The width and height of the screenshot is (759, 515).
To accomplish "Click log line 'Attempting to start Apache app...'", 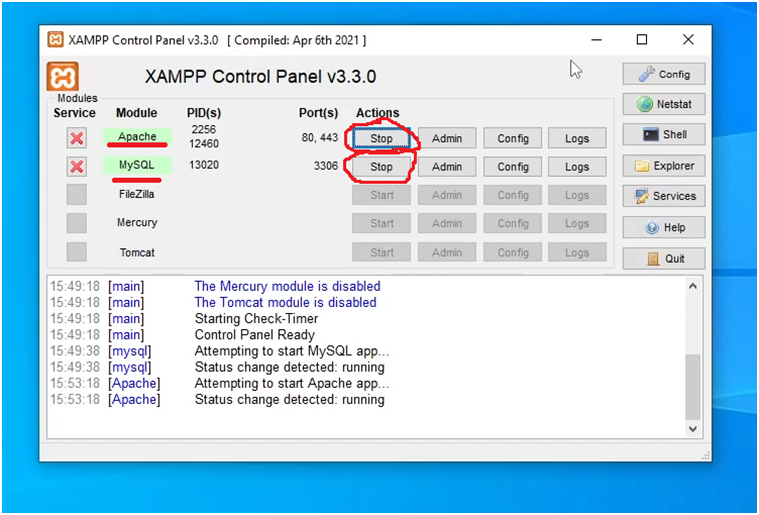I will pyautogui.click(x=292, y=383).
